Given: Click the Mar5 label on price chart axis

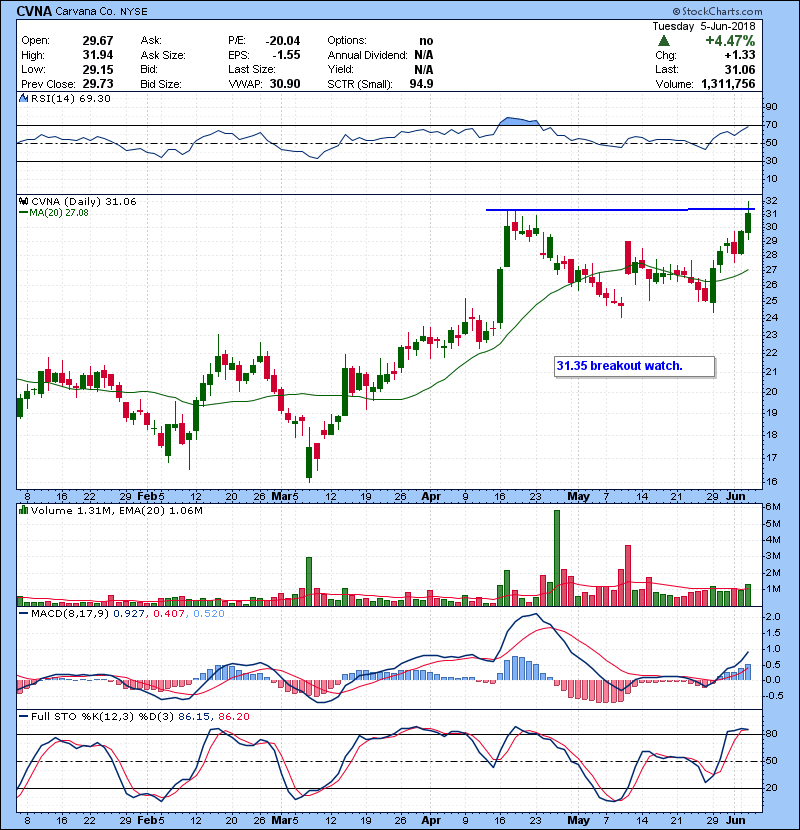Looking at the screenshot, I should (x=285, y=497).
